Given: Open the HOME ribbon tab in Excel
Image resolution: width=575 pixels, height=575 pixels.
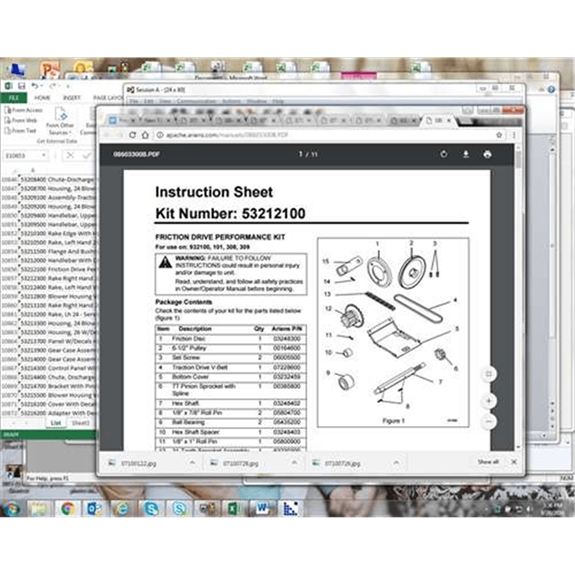Looking at the screenshot, I should pyautogui.click(x=42, y=98).
